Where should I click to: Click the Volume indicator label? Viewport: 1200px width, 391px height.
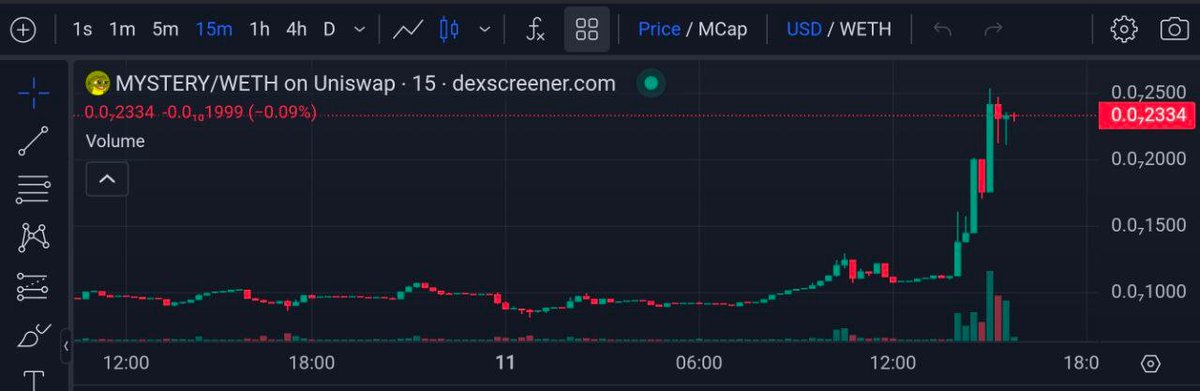(115, 141)
